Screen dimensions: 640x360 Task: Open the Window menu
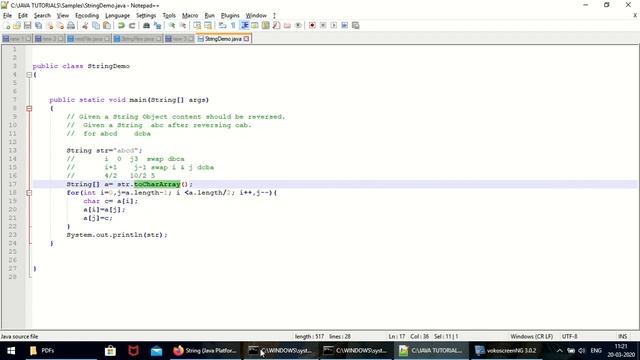pyautogui.click(x=256, y=16)
